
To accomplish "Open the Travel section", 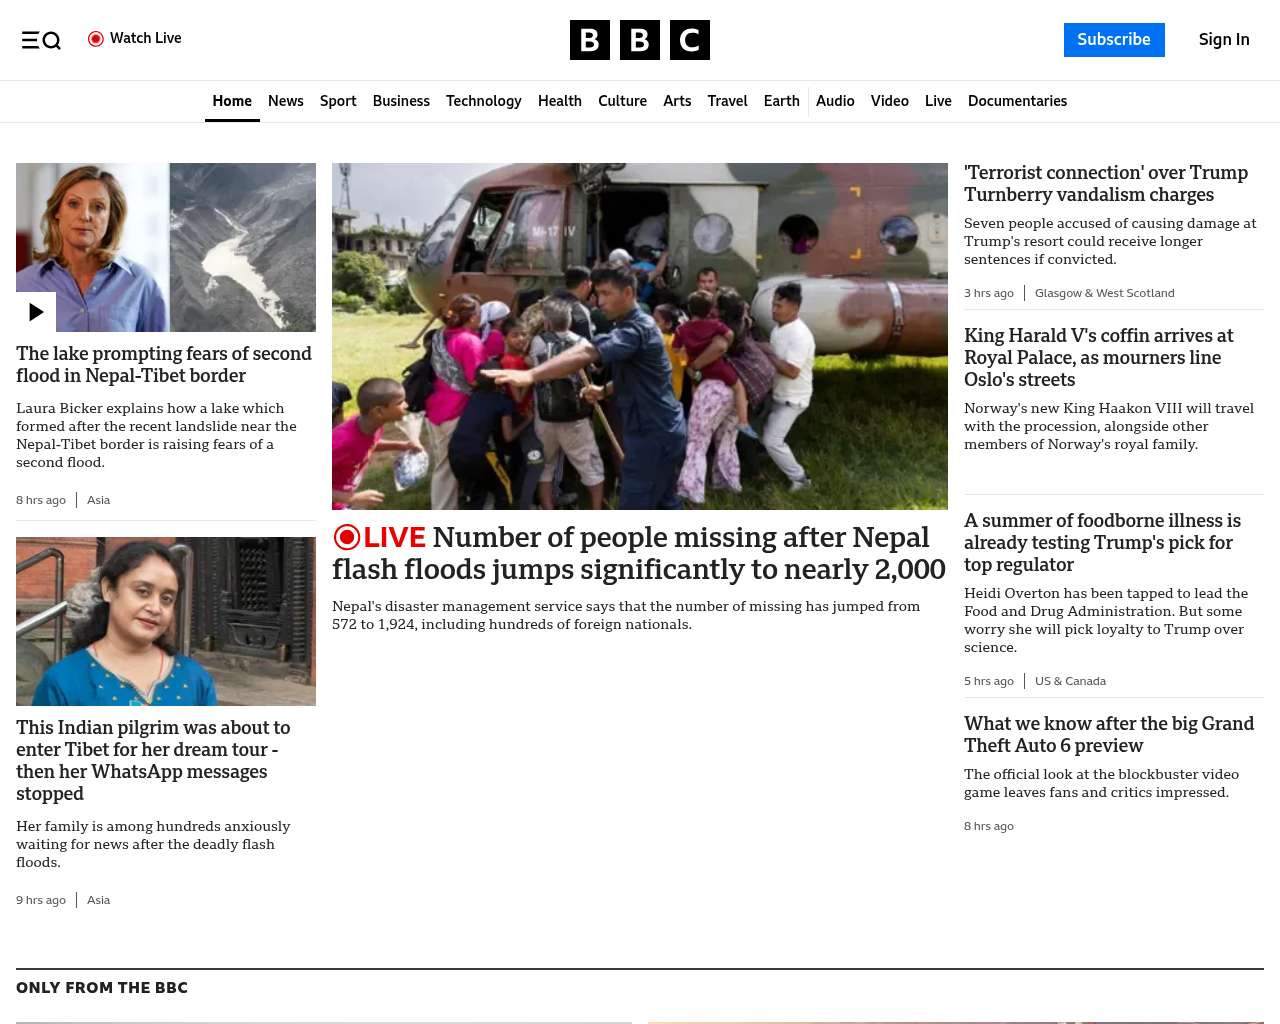I will (x=727, y=101).
